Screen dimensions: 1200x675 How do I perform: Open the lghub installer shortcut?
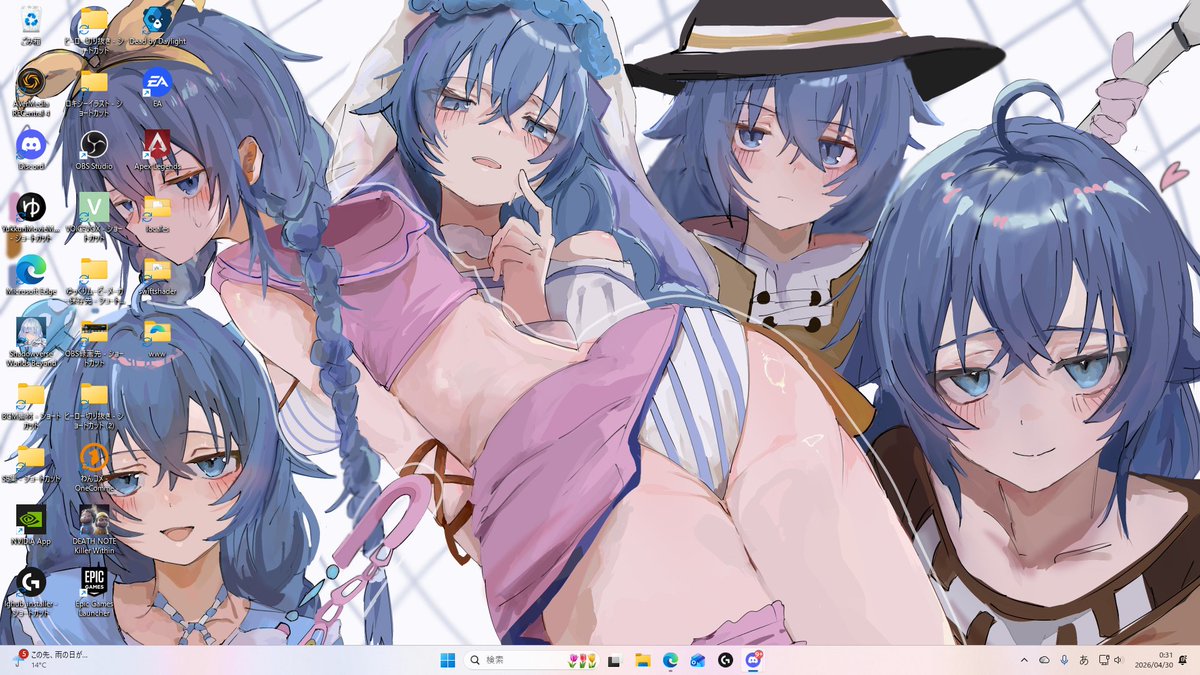(31, 590)
